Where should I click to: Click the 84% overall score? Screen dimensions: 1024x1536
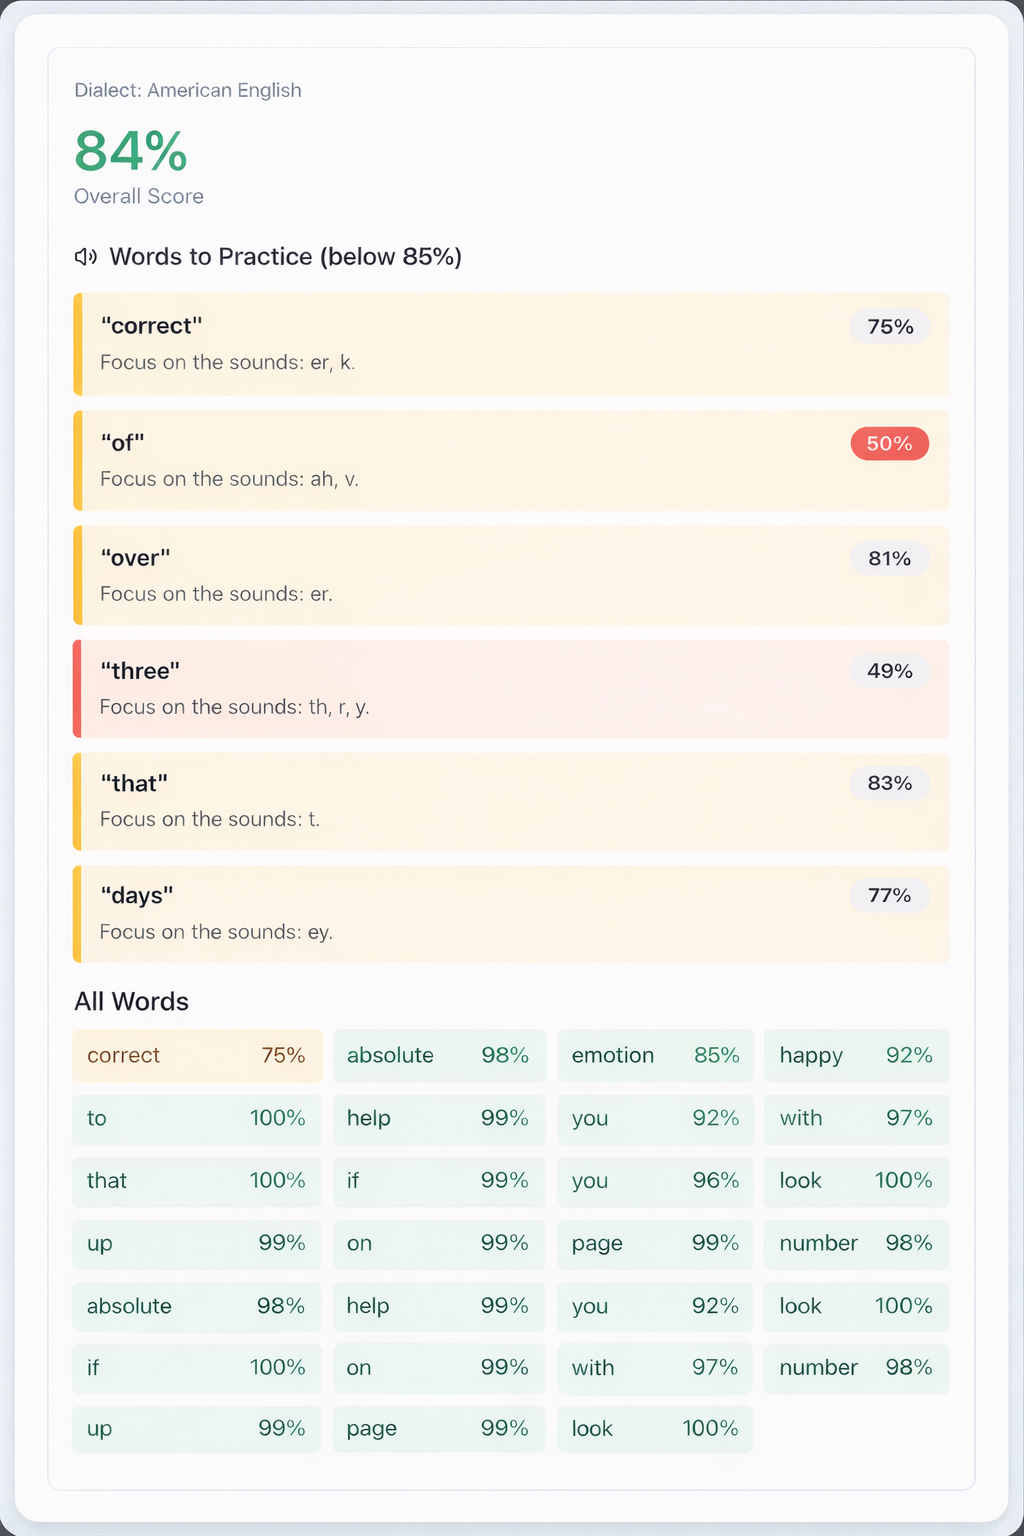coord(131,152)
